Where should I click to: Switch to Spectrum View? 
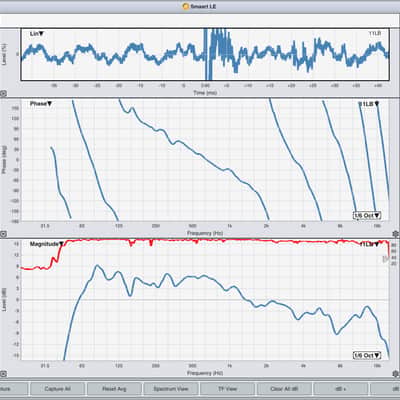click(x=171, y=389)
